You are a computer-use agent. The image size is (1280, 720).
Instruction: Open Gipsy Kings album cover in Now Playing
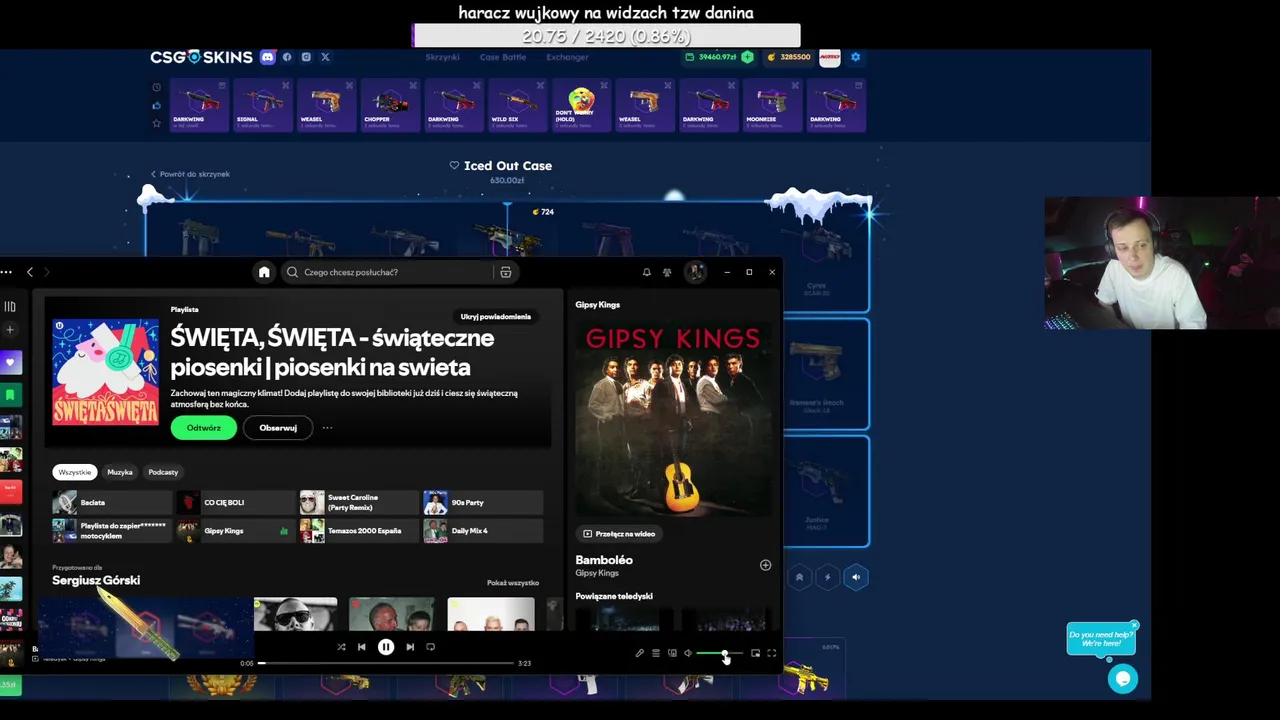tap(673, 417)
